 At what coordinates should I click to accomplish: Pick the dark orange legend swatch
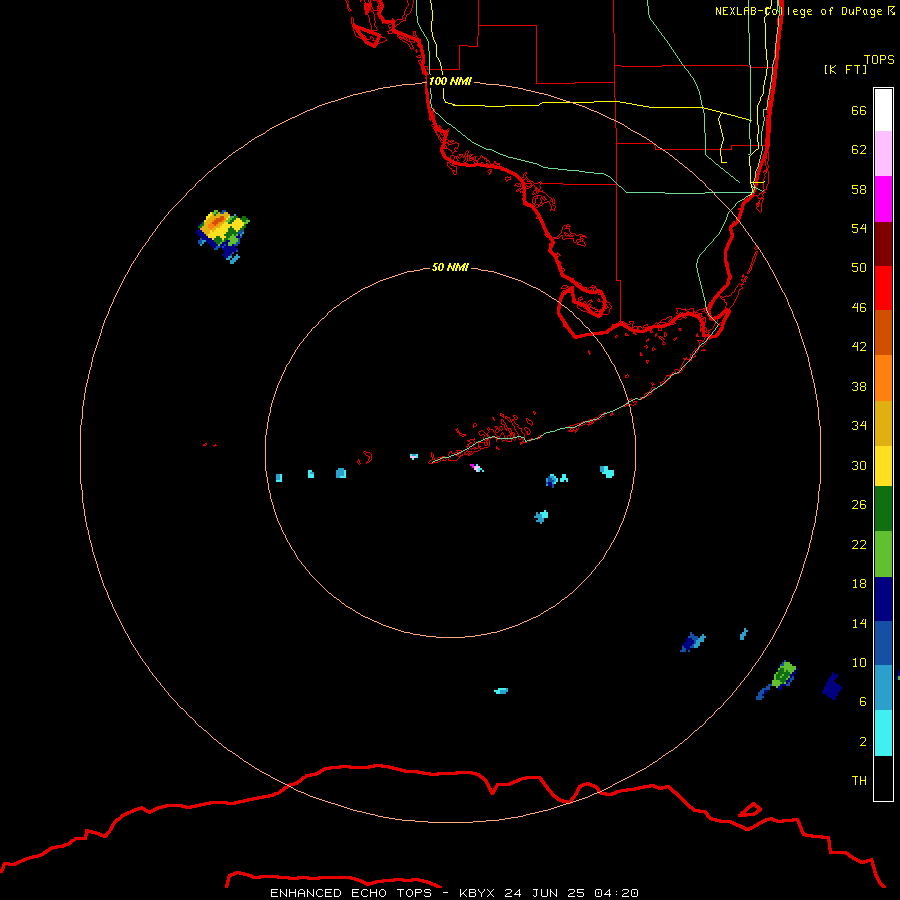tap(883, 333)
